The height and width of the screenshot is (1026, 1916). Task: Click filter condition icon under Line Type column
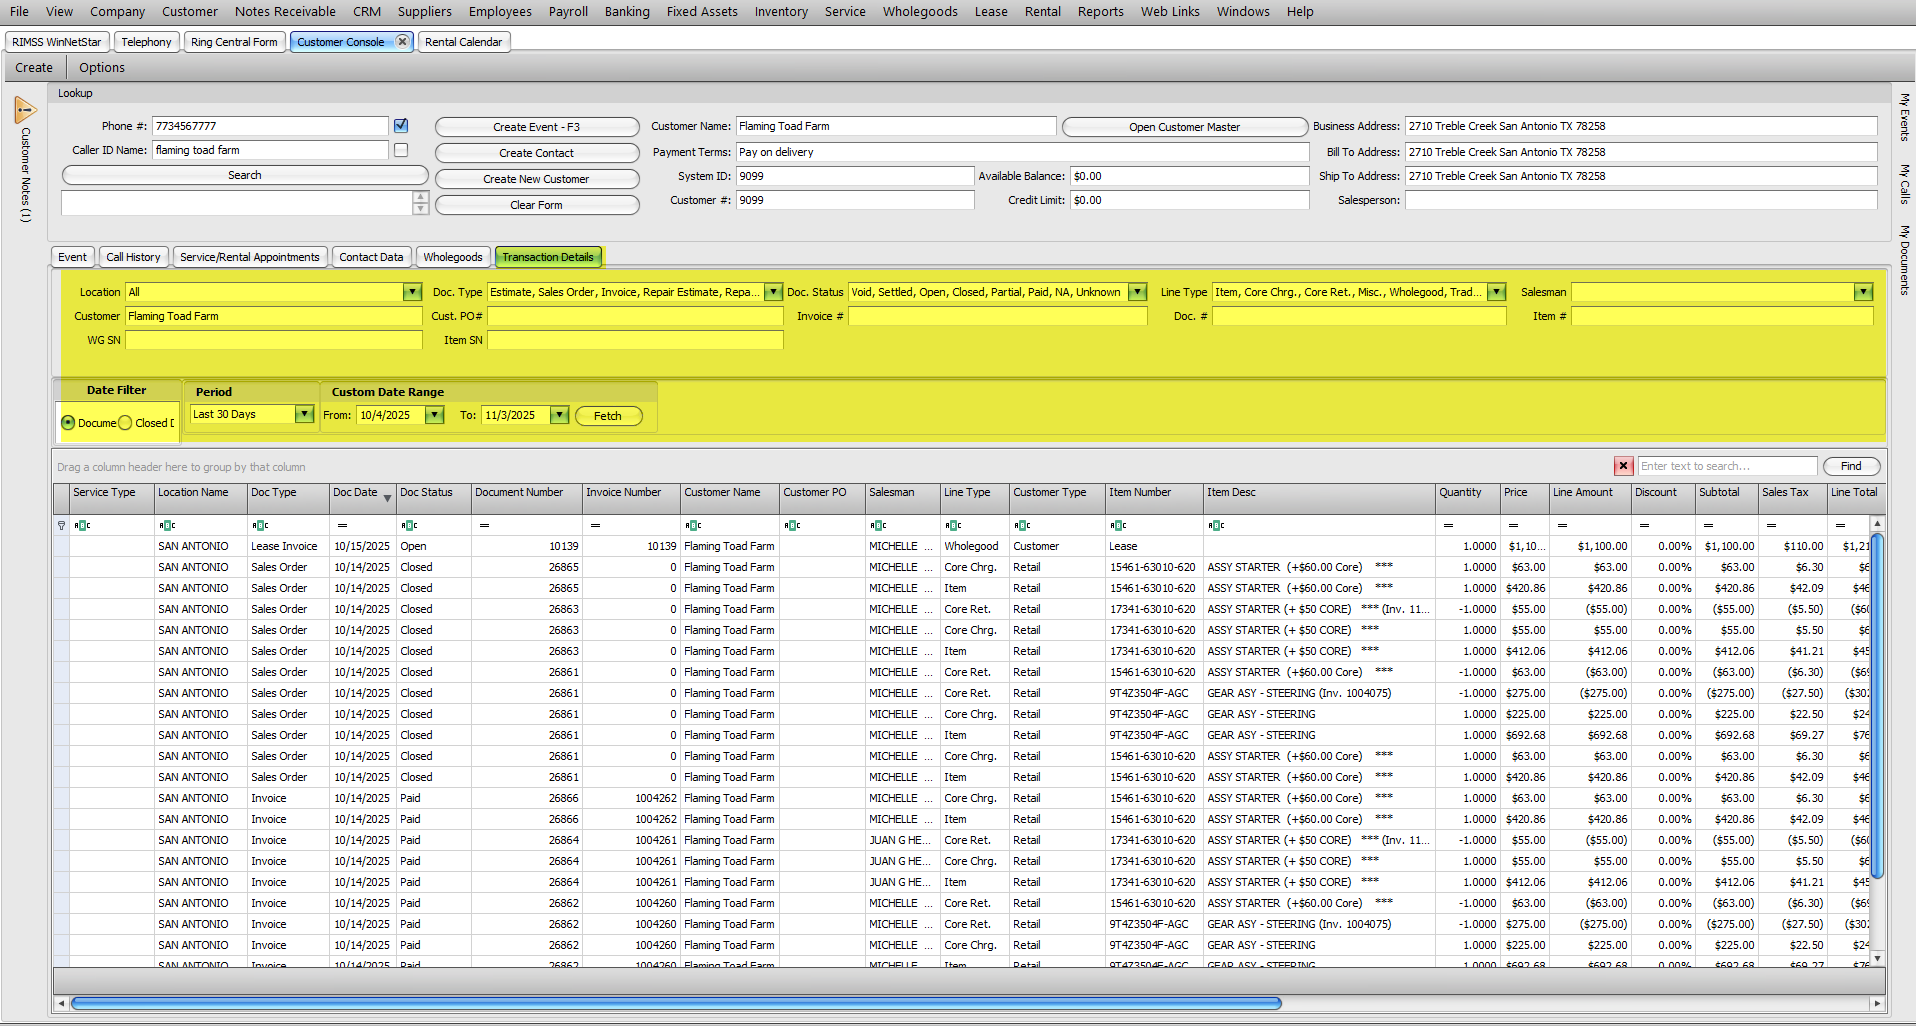(953, 525)
